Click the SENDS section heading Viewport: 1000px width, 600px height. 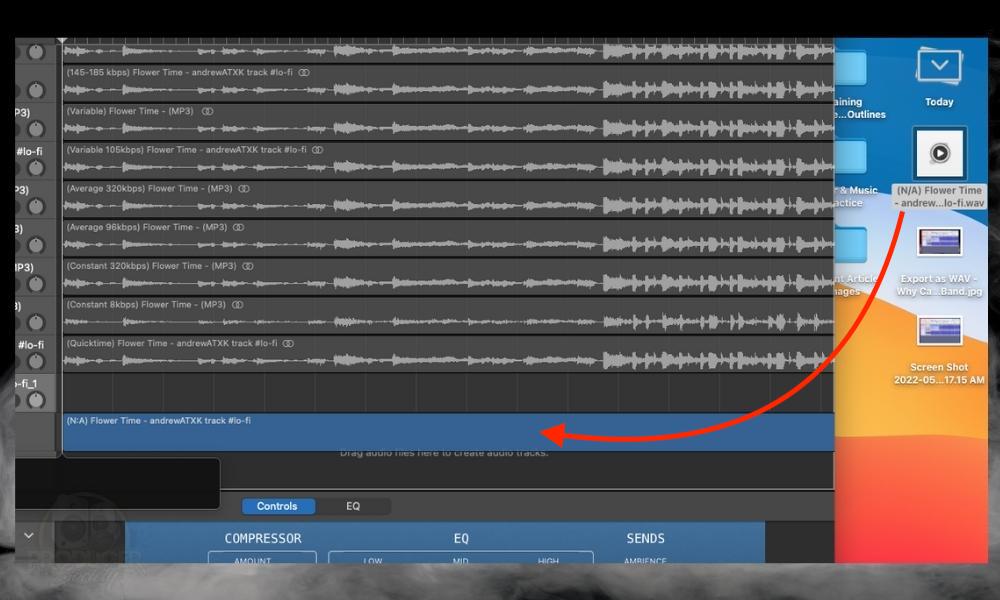click(645, 538)
